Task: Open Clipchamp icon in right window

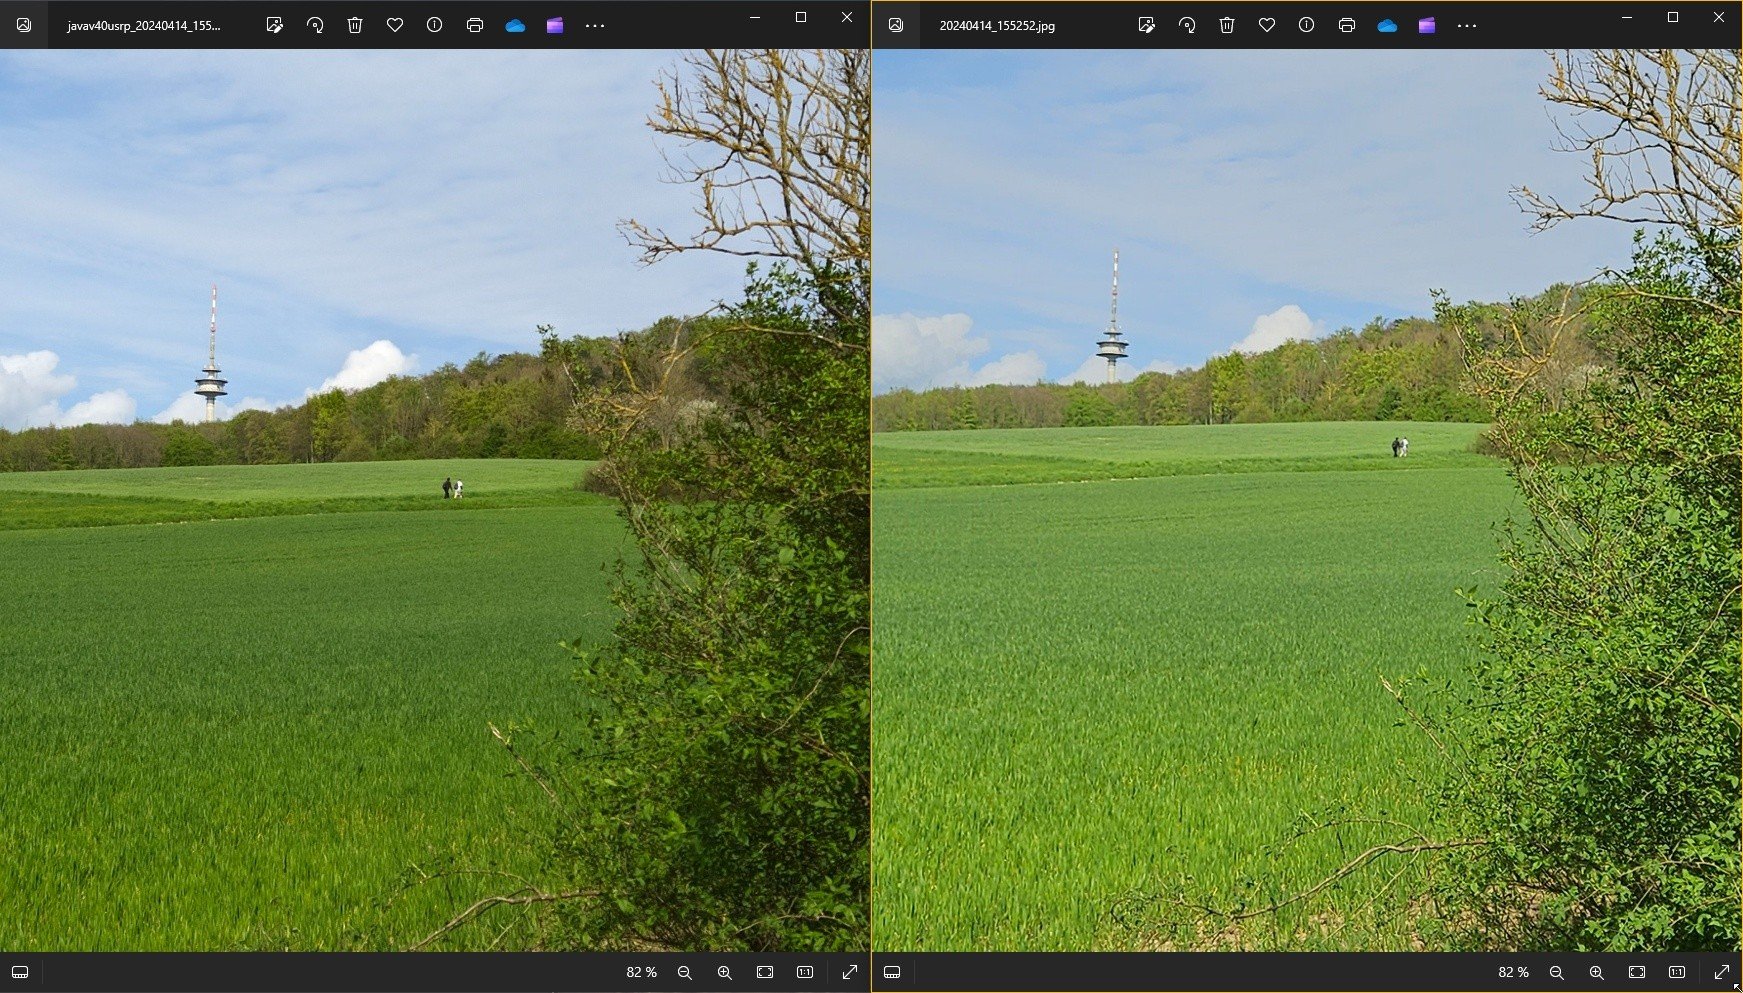Action: coord(1427,25)
